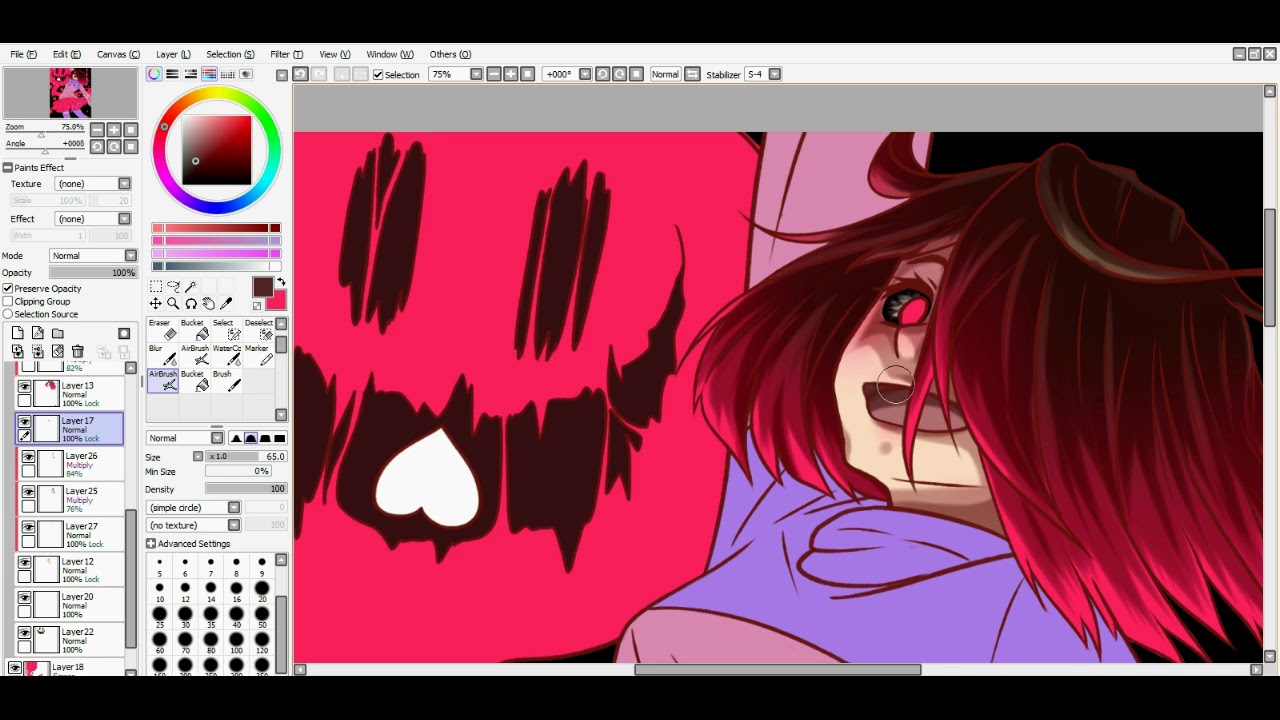Viewport: 1280px width, 720px height.
Task: Select the Deselect pen tool
Action: pyautogui.click(x=259, y=330)
